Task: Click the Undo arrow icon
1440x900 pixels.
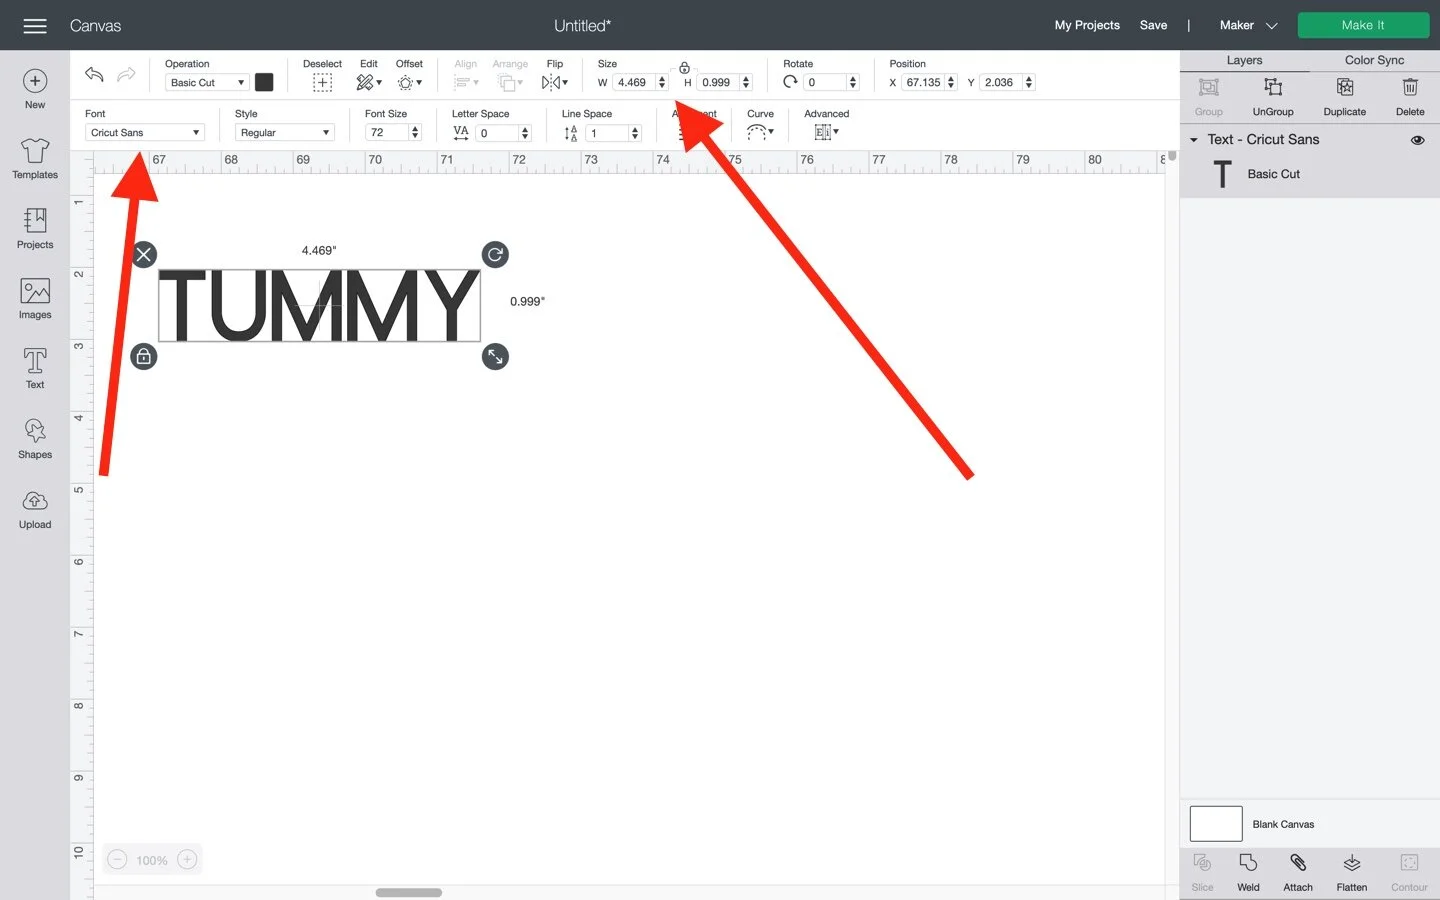Action: pos(94,75)
